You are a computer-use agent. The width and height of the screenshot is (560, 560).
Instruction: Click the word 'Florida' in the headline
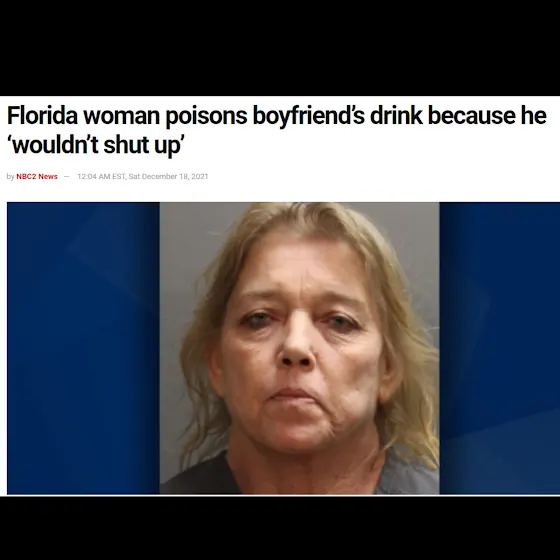pos(42,115)
